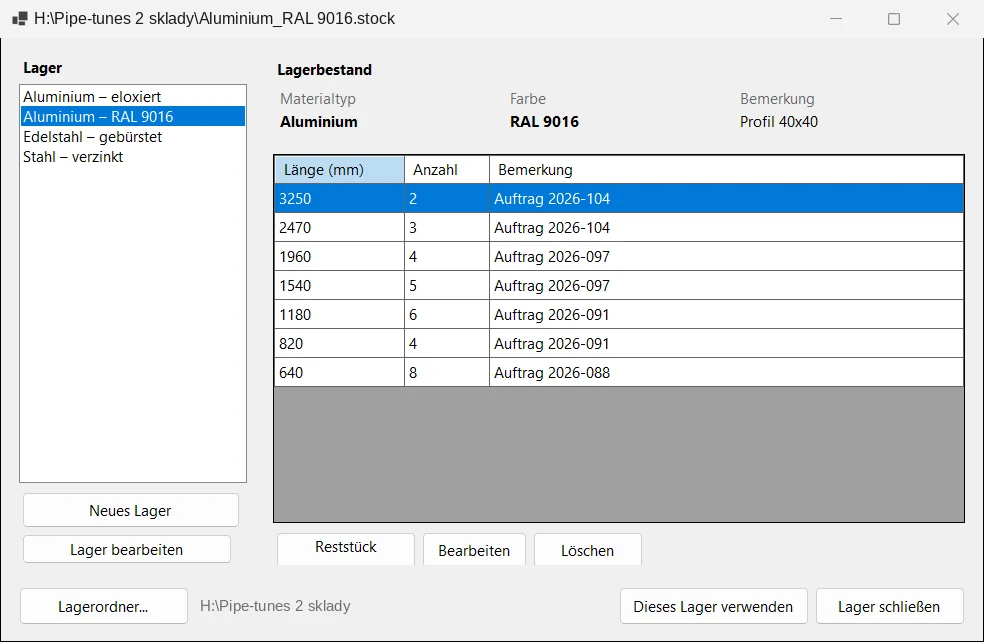This screenshot has height=642, width=984.
Task: Open the Lager bearbeiten dialog
Action: click(x=127, y=550)
